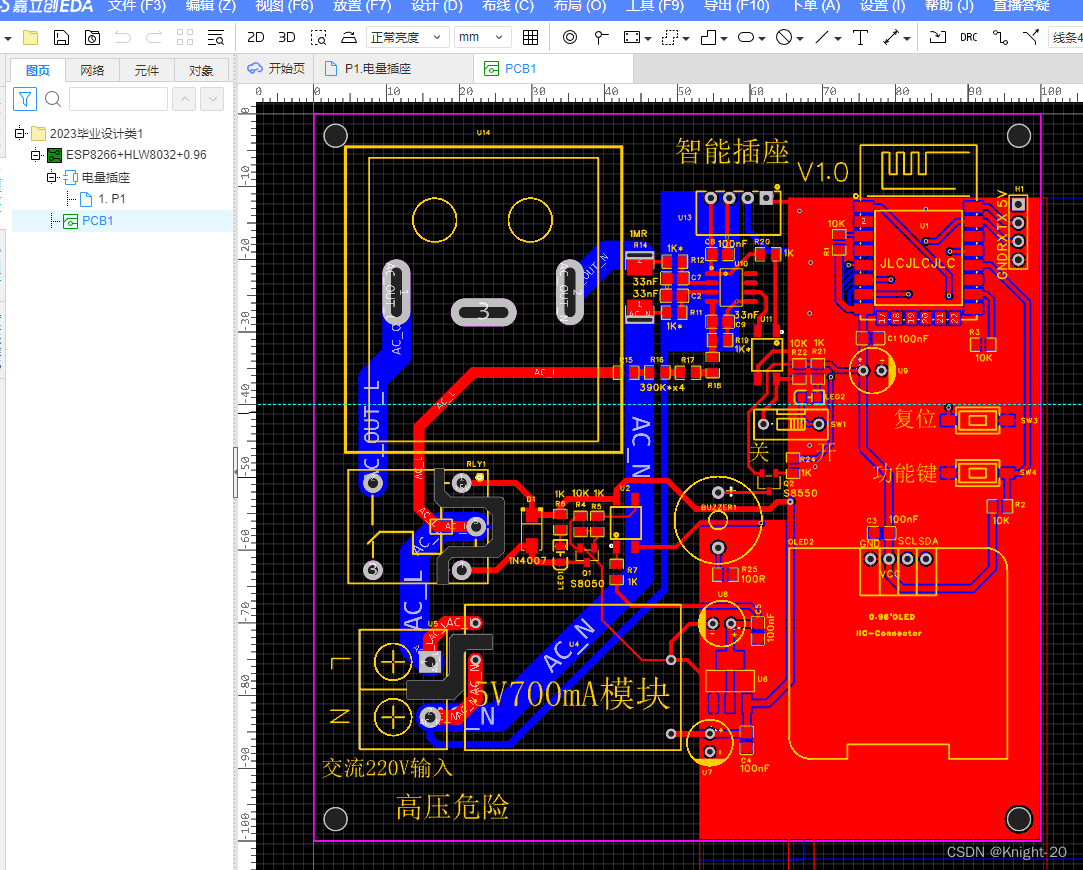Open the 放置 (F7) menu
Screen dimensions: 1083x870
point(362,6)
